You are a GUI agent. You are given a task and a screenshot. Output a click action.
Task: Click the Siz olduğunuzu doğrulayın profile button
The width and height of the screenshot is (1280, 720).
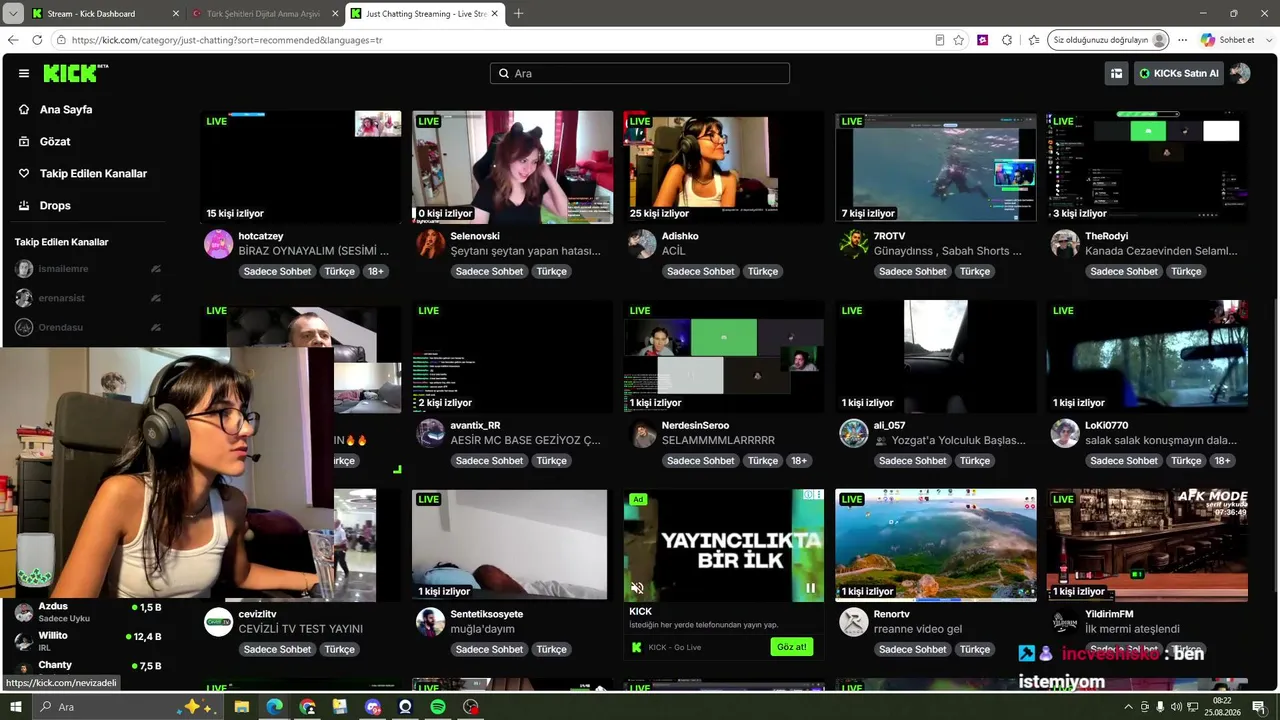[1108, 40]
